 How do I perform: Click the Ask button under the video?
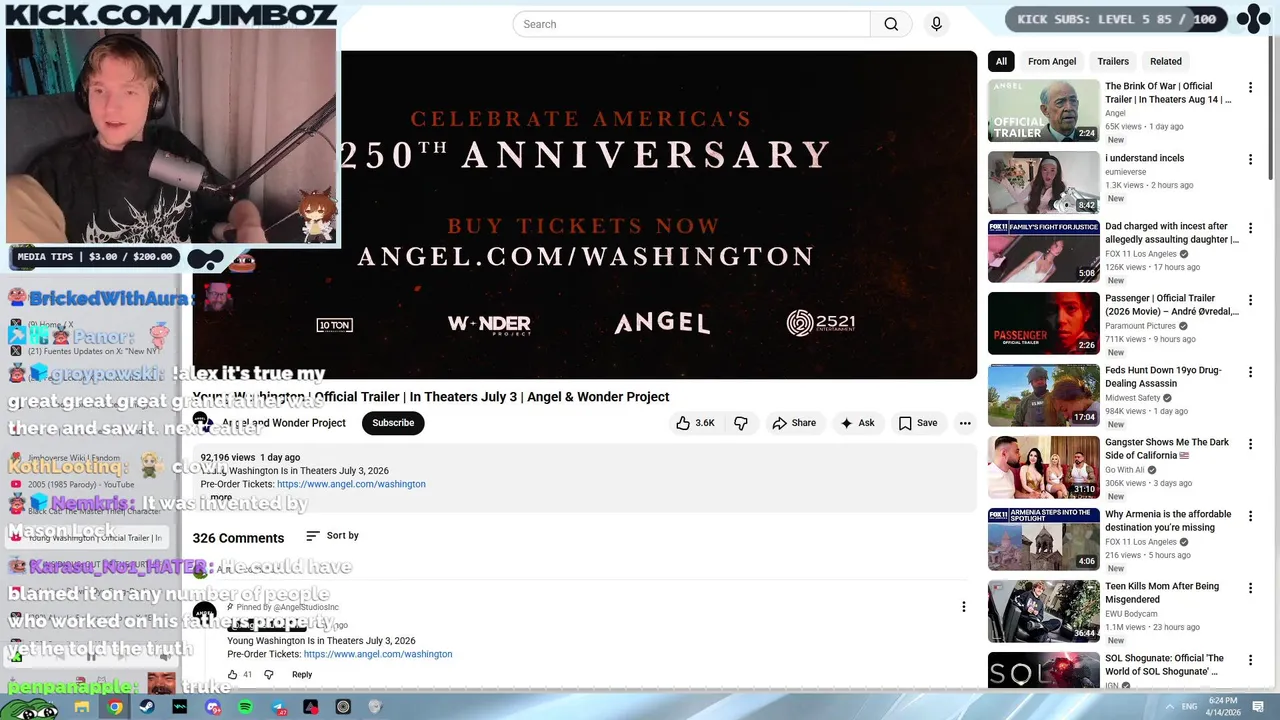coord(857,423)
